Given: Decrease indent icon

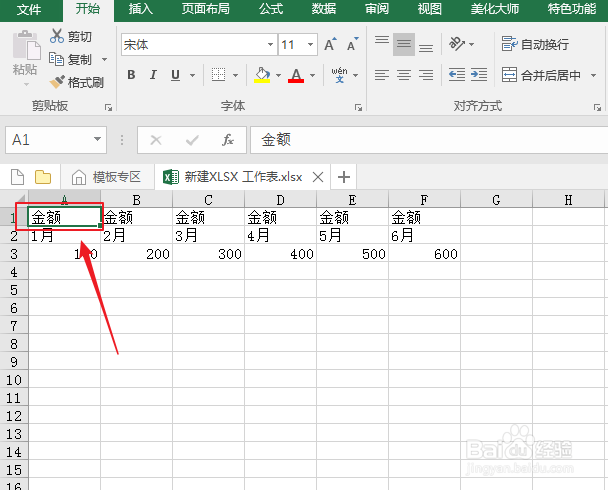Looking at the screenshot, I should (457, 74).
